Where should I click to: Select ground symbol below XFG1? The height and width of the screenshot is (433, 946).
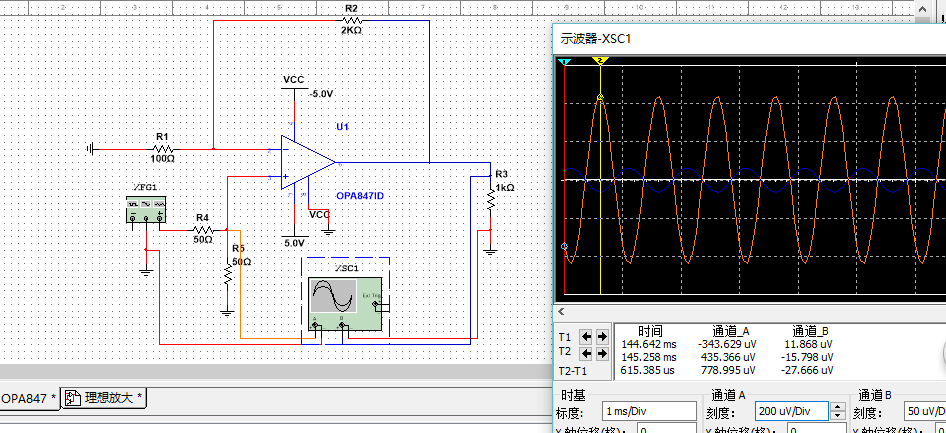click(x=145, y=270)
